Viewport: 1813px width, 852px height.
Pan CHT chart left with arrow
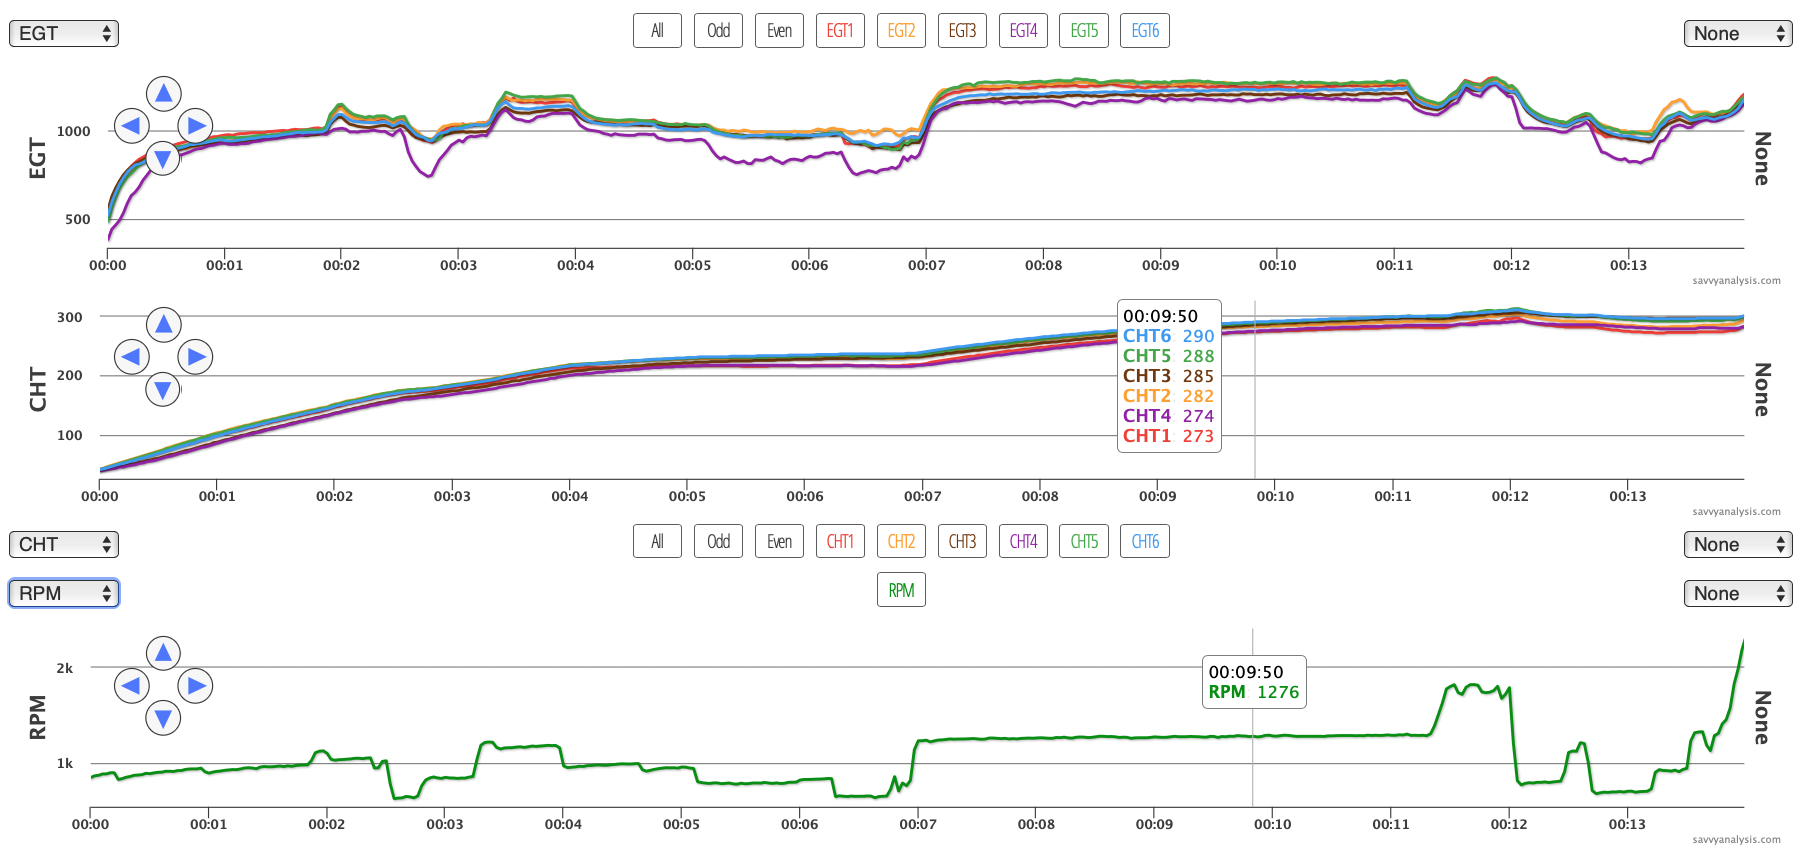[x=131, y=357]
